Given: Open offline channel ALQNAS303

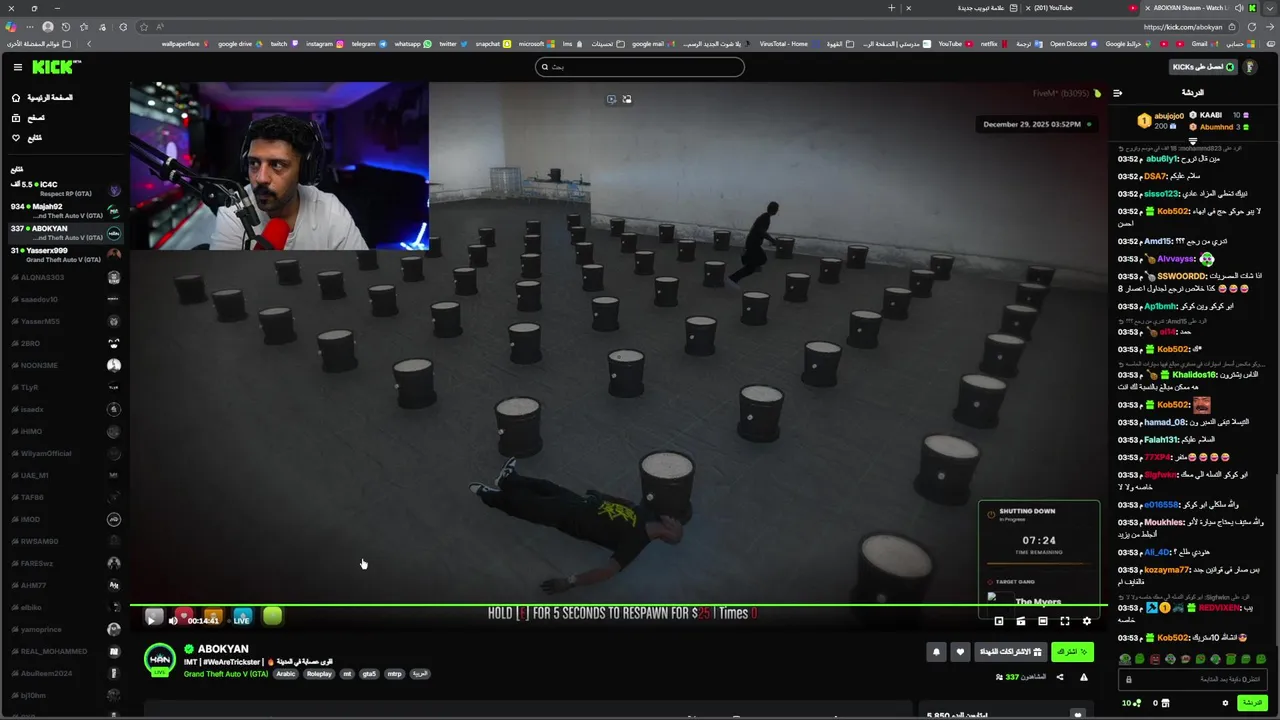Looking at the screenshot, I should pos(65,277).
